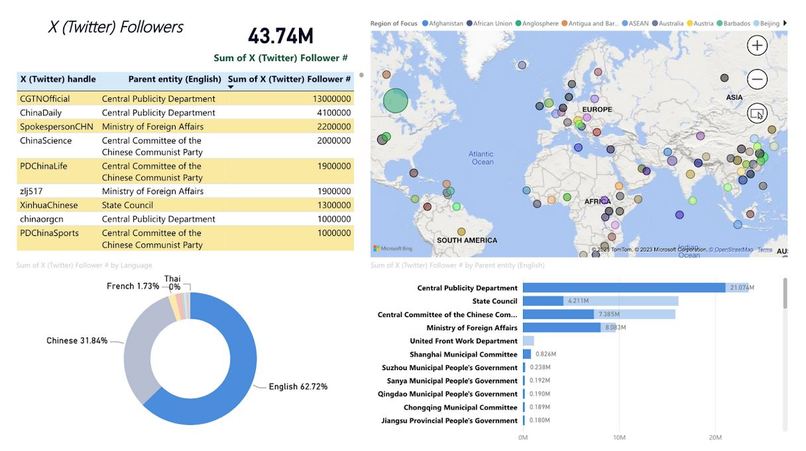Select the Shanghai Municipal Committee bar label
The width and height of the screenshot is (806, 451).
click(463, 354)
